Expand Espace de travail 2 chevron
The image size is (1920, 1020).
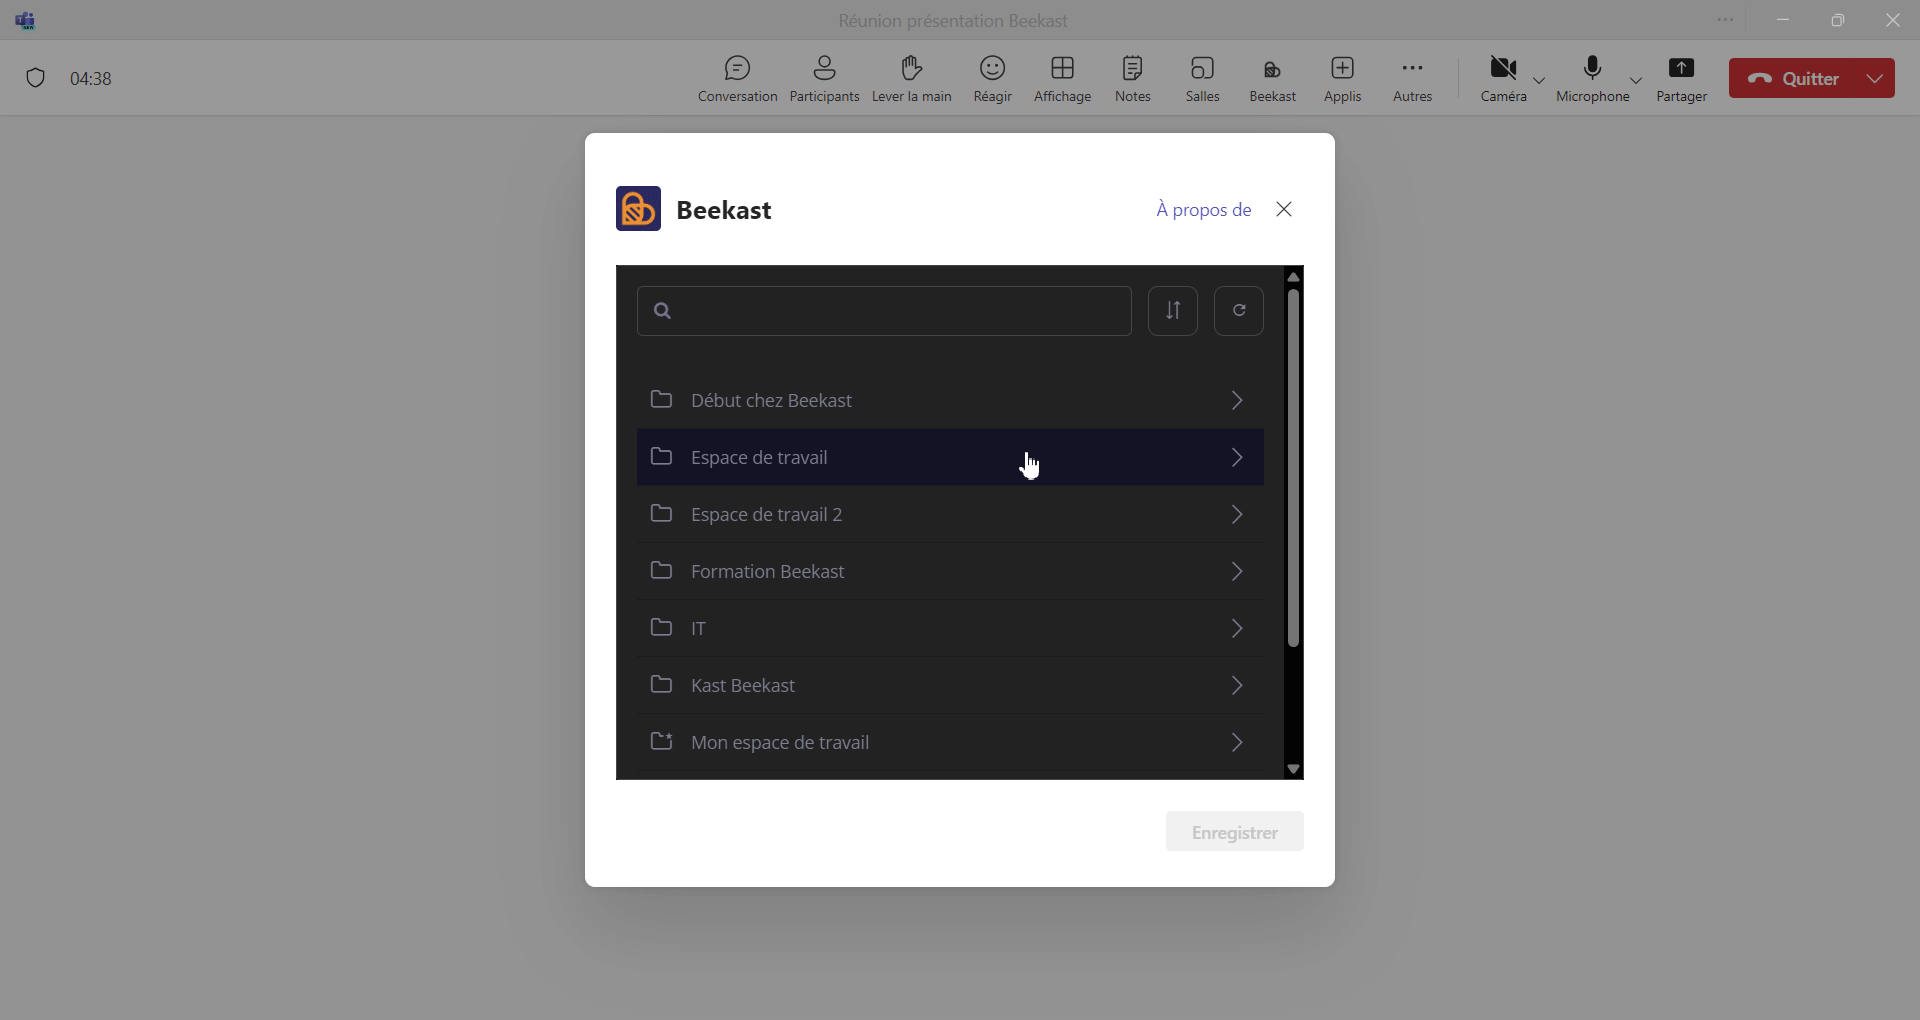(x=1238, y=515)
